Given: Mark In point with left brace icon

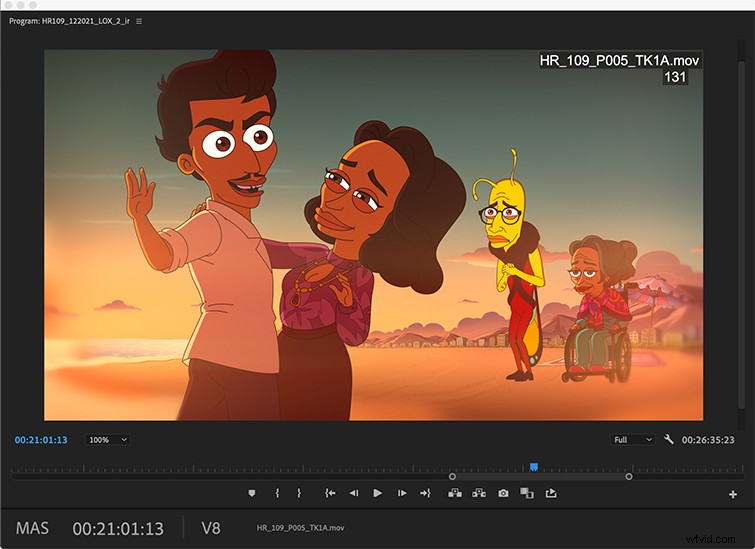Looking at the screenshot, I should click(277, 493).
